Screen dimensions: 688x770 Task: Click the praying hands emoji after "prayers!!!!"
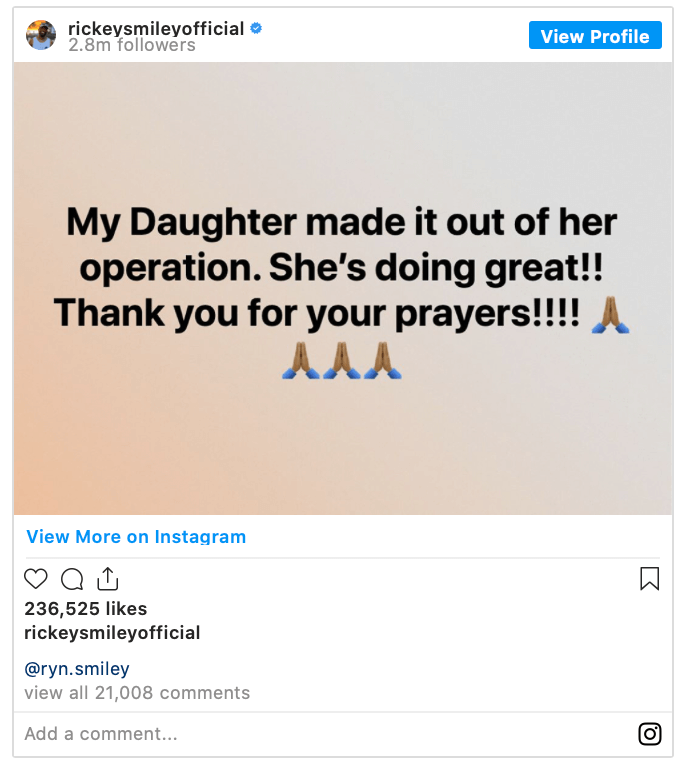pyautogui.click(x=609, y=314)
